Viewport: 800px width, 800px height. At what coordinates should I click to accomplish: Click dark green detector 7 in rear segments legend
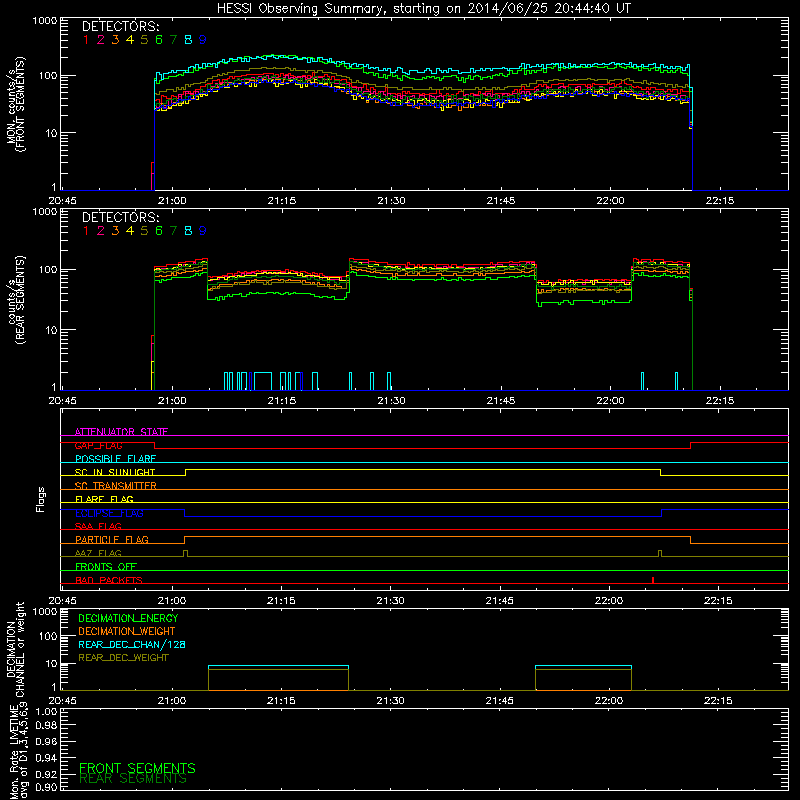173,231
